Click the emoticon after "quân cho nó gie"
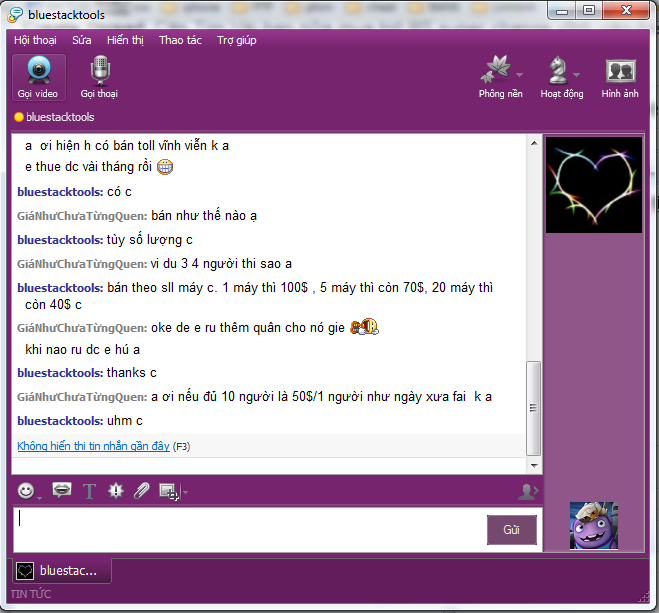The height and width of the screenshot is (613, 659). coord(364,327)
